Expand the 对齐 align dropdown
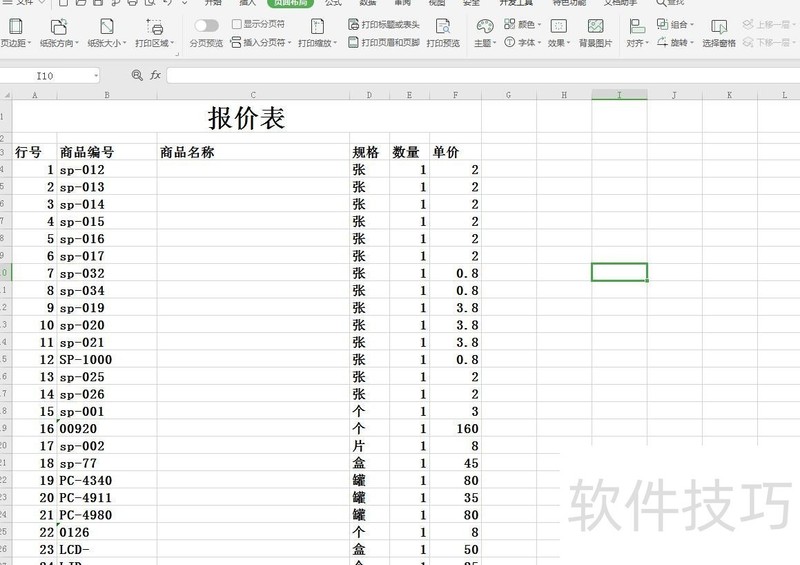The height and width of the screenshot is (565, 800). click(646, 43)
